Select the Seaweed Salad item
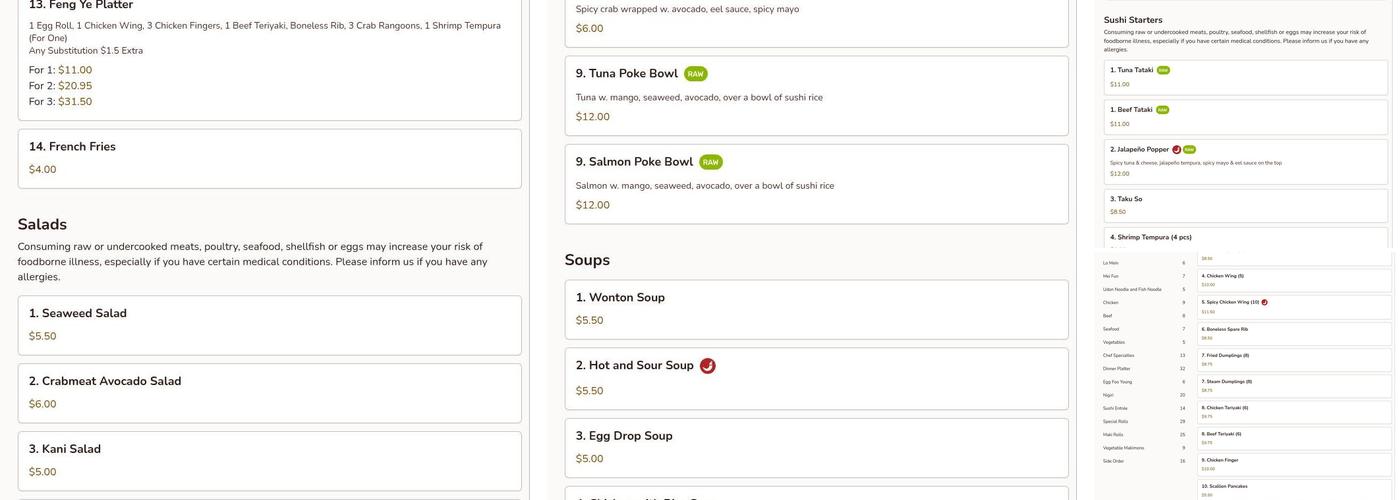Screen dimensions: 1400x500 point(269,325)
